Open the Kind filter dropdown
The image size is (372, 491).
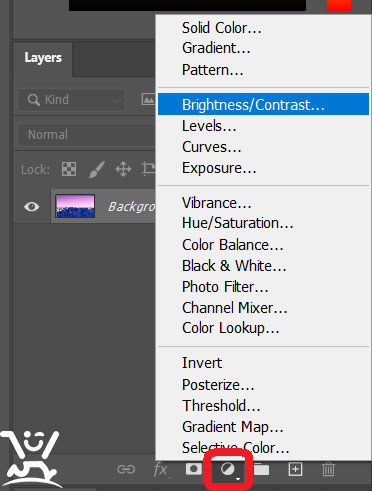tap(72, 100)
